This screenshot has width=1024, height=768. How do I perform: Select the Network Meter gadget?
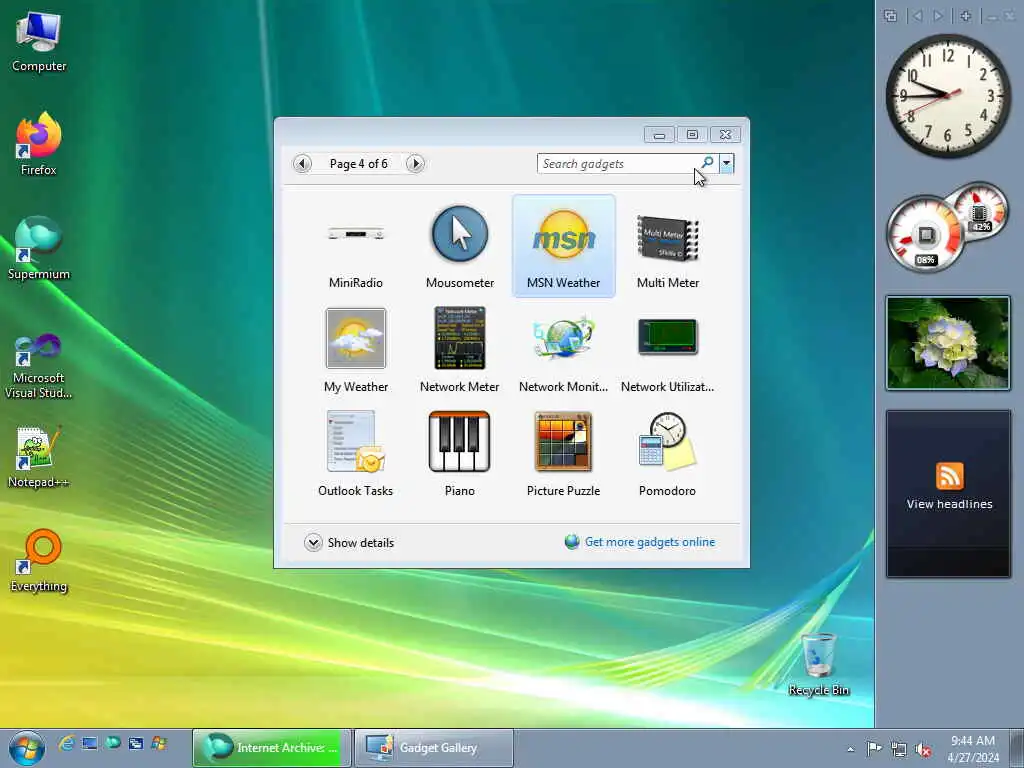pyautogui.click(x=460, y=338)
